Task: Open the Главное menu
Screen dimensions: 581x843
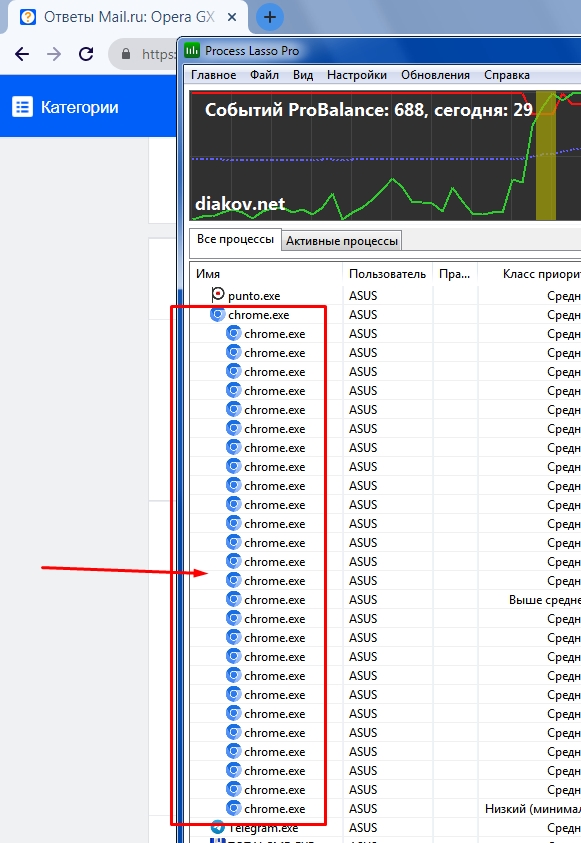Action: coord(213,75)
